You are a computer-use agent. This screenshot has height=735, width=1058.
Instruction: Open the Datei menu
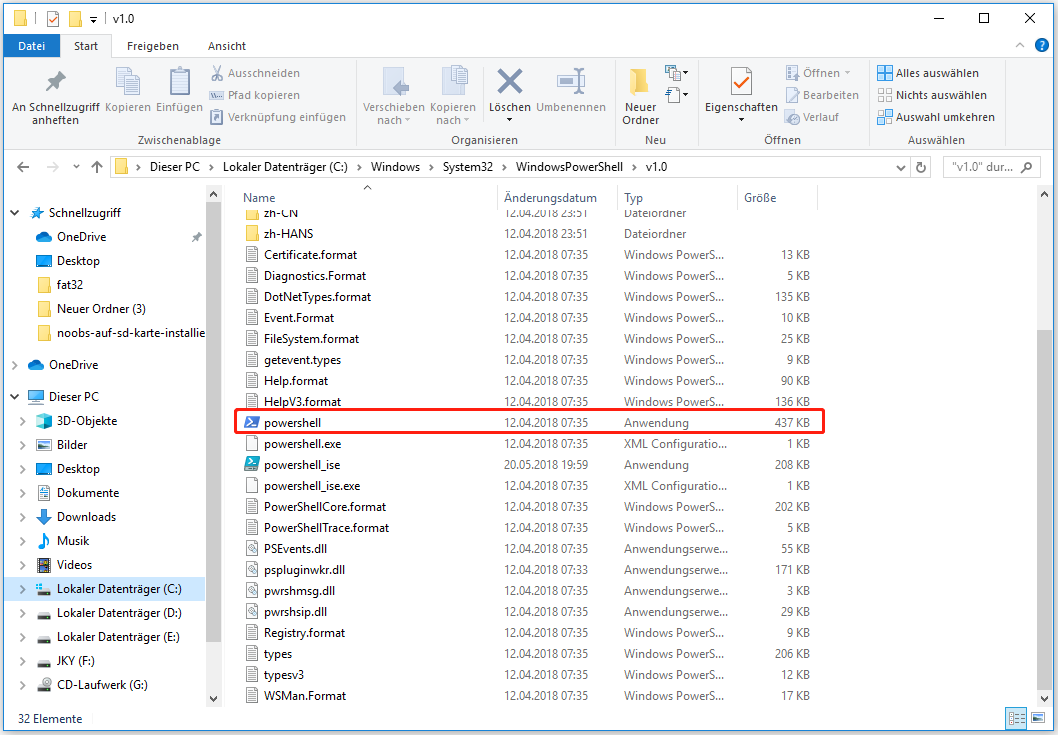point(31,46)
